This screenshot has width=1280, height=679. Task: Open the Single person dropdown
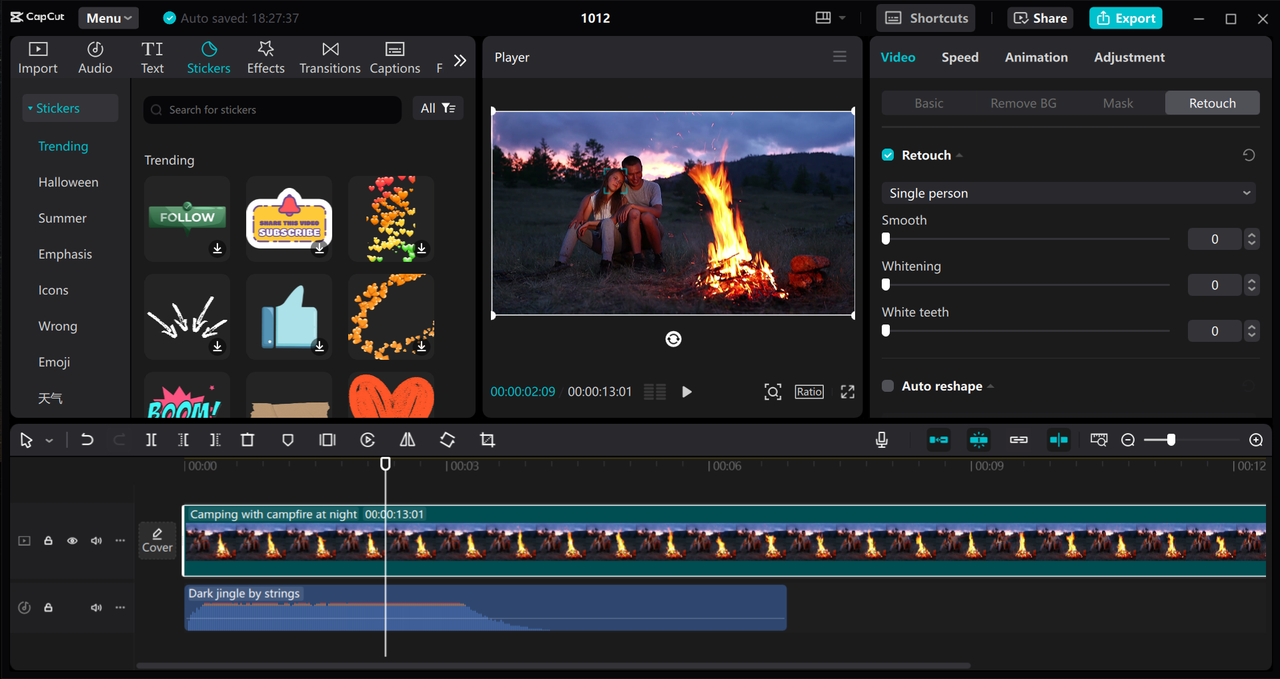[1069, 193]
